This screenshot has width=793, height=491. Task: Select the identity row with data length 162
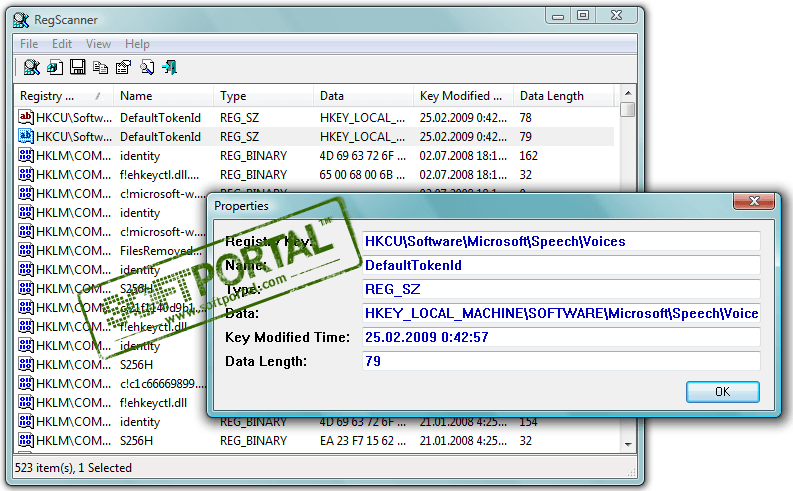[x=316, y=155]
